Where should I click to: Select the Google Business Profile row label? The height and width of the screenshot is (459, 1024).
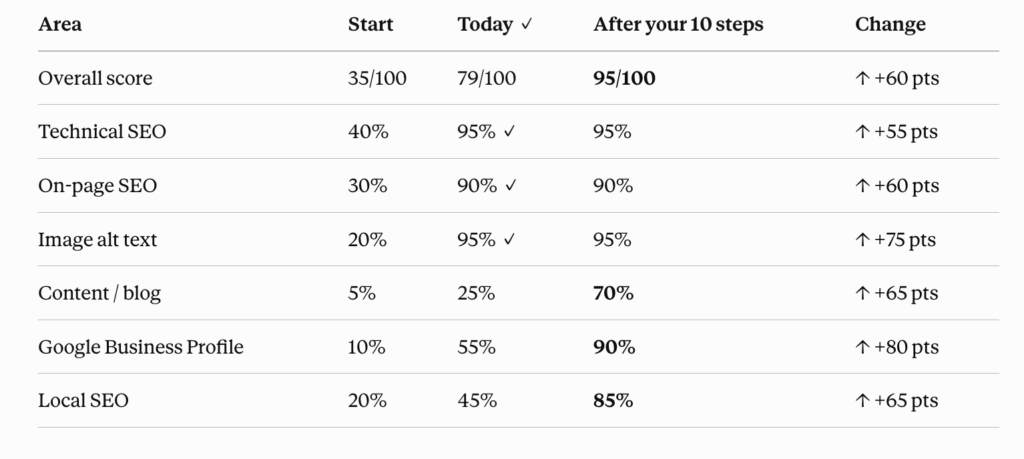140,347
